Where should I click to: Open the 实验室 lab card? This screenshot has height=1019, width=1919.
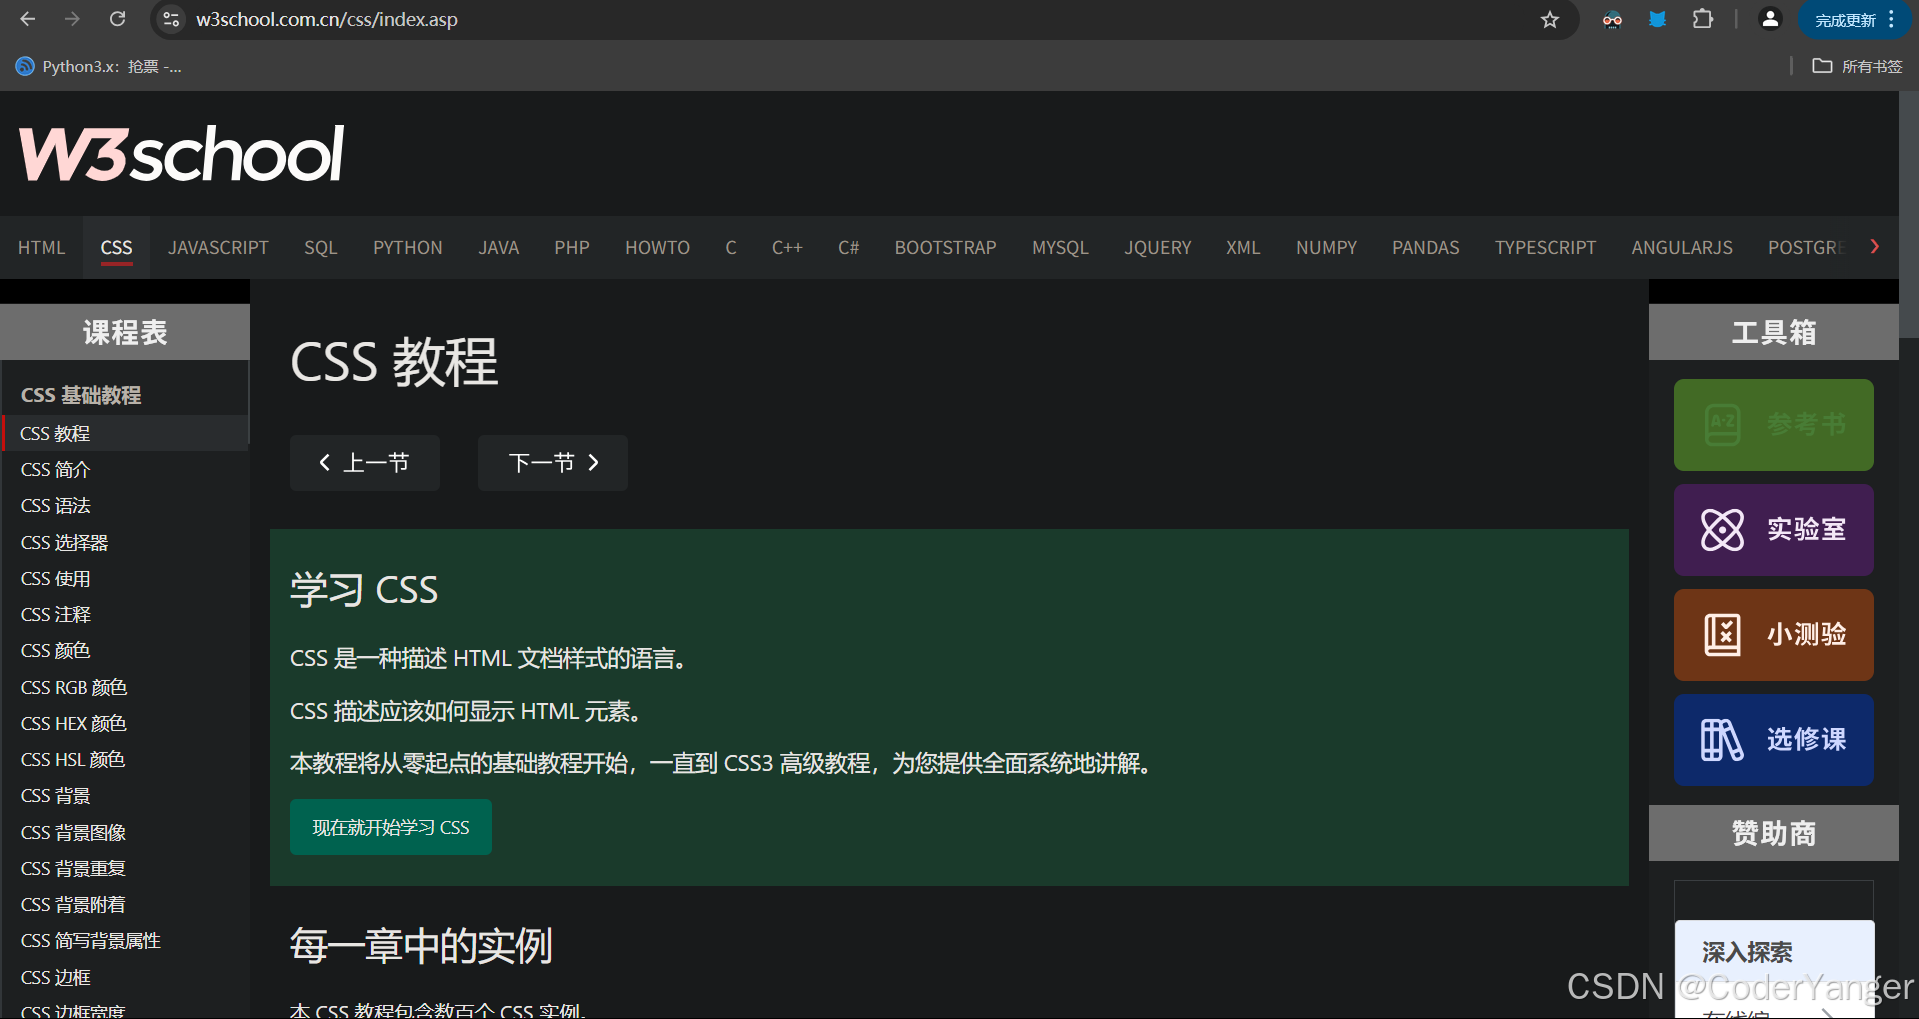1773,530
